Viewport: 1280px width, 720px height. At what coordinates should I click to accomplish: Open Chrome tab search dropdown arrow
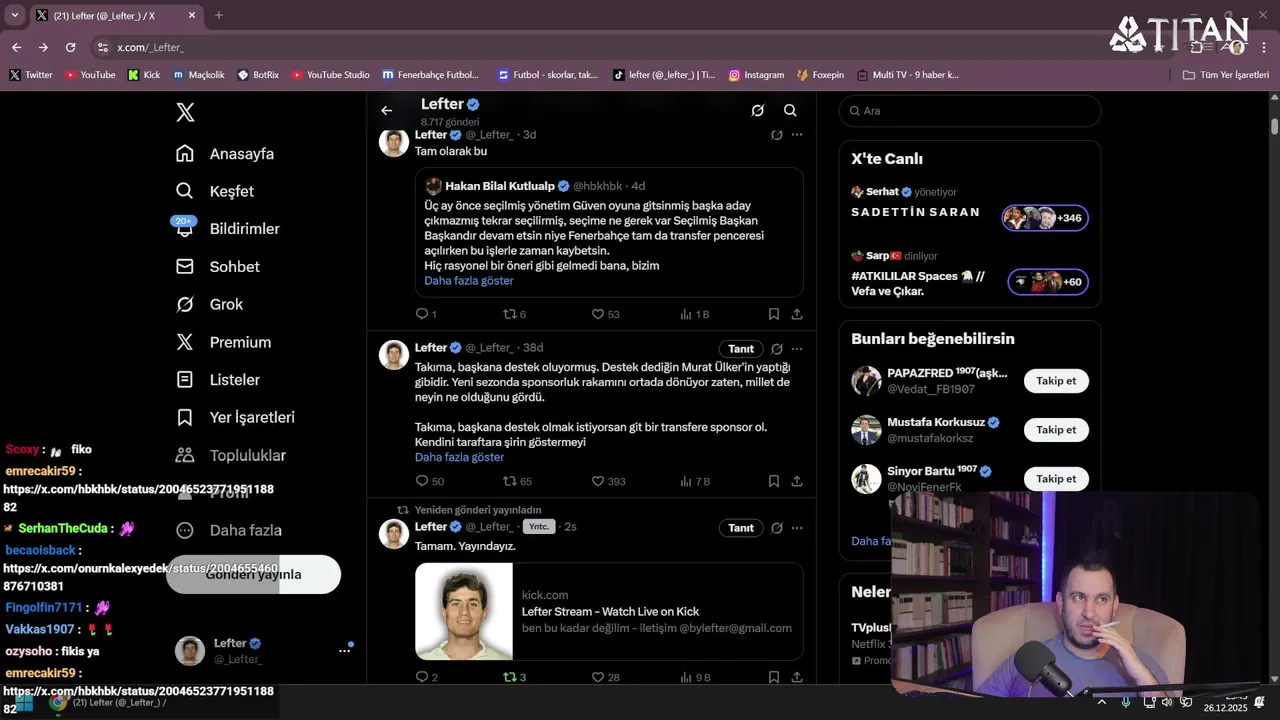[x=14, y=15]
